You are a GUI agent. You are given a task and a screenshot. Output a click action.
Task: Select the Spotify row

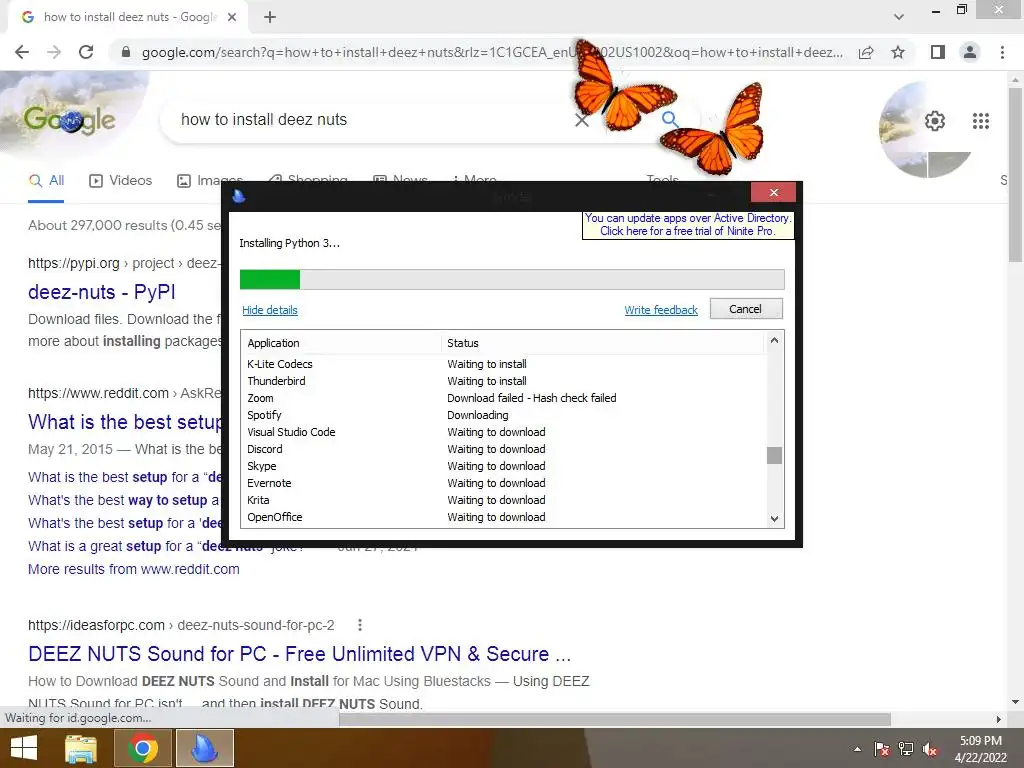pyautogui.click(x=503, y=415)
